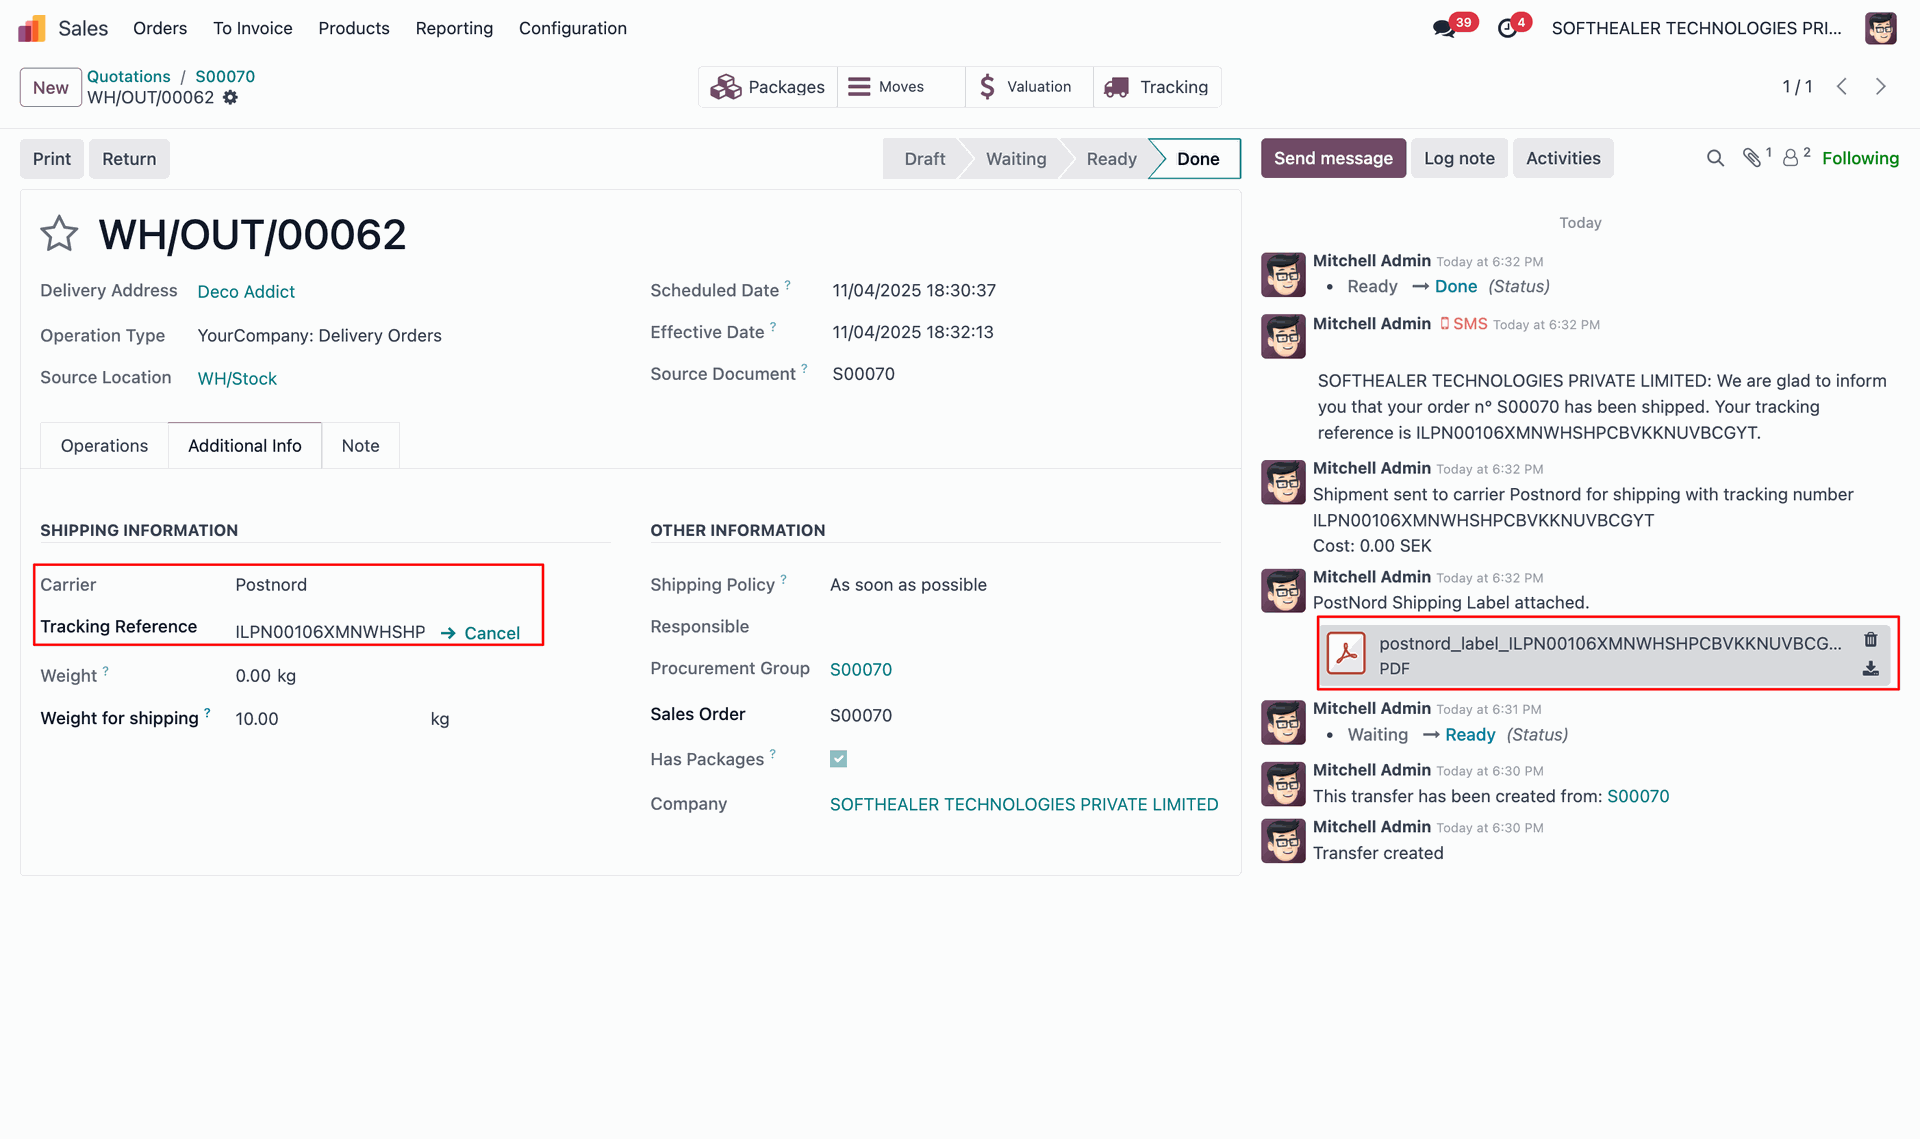This screenshot has width=1920, height=1139.
Task: Open the Packages smart button
Action: click(767, 87)
